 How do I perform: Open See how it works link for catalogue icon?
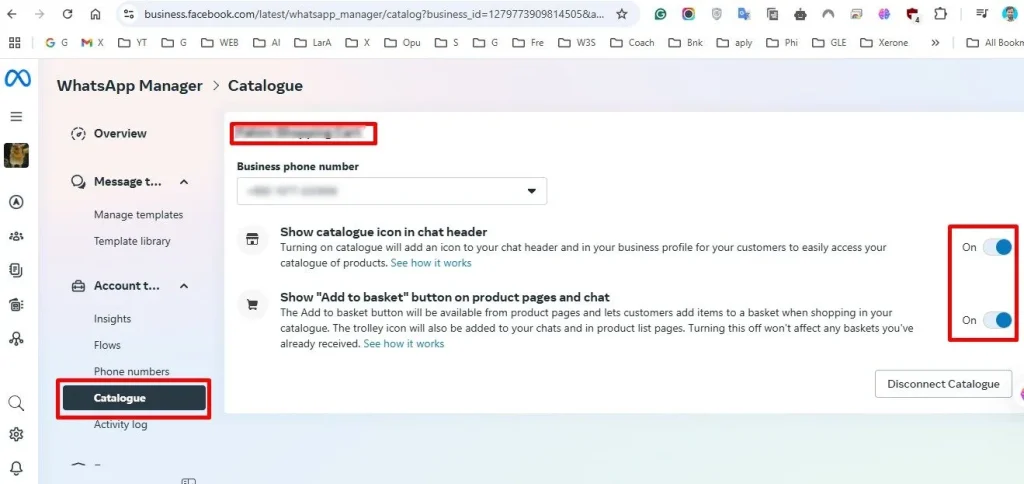[431, 263]
